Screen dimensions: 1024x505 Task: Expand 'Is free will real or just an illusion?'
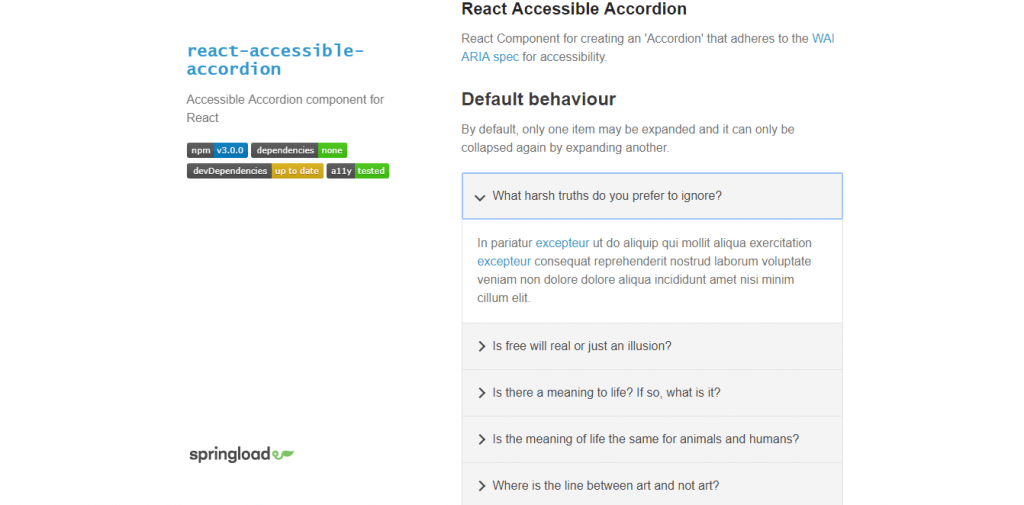[x=652, y=346]
